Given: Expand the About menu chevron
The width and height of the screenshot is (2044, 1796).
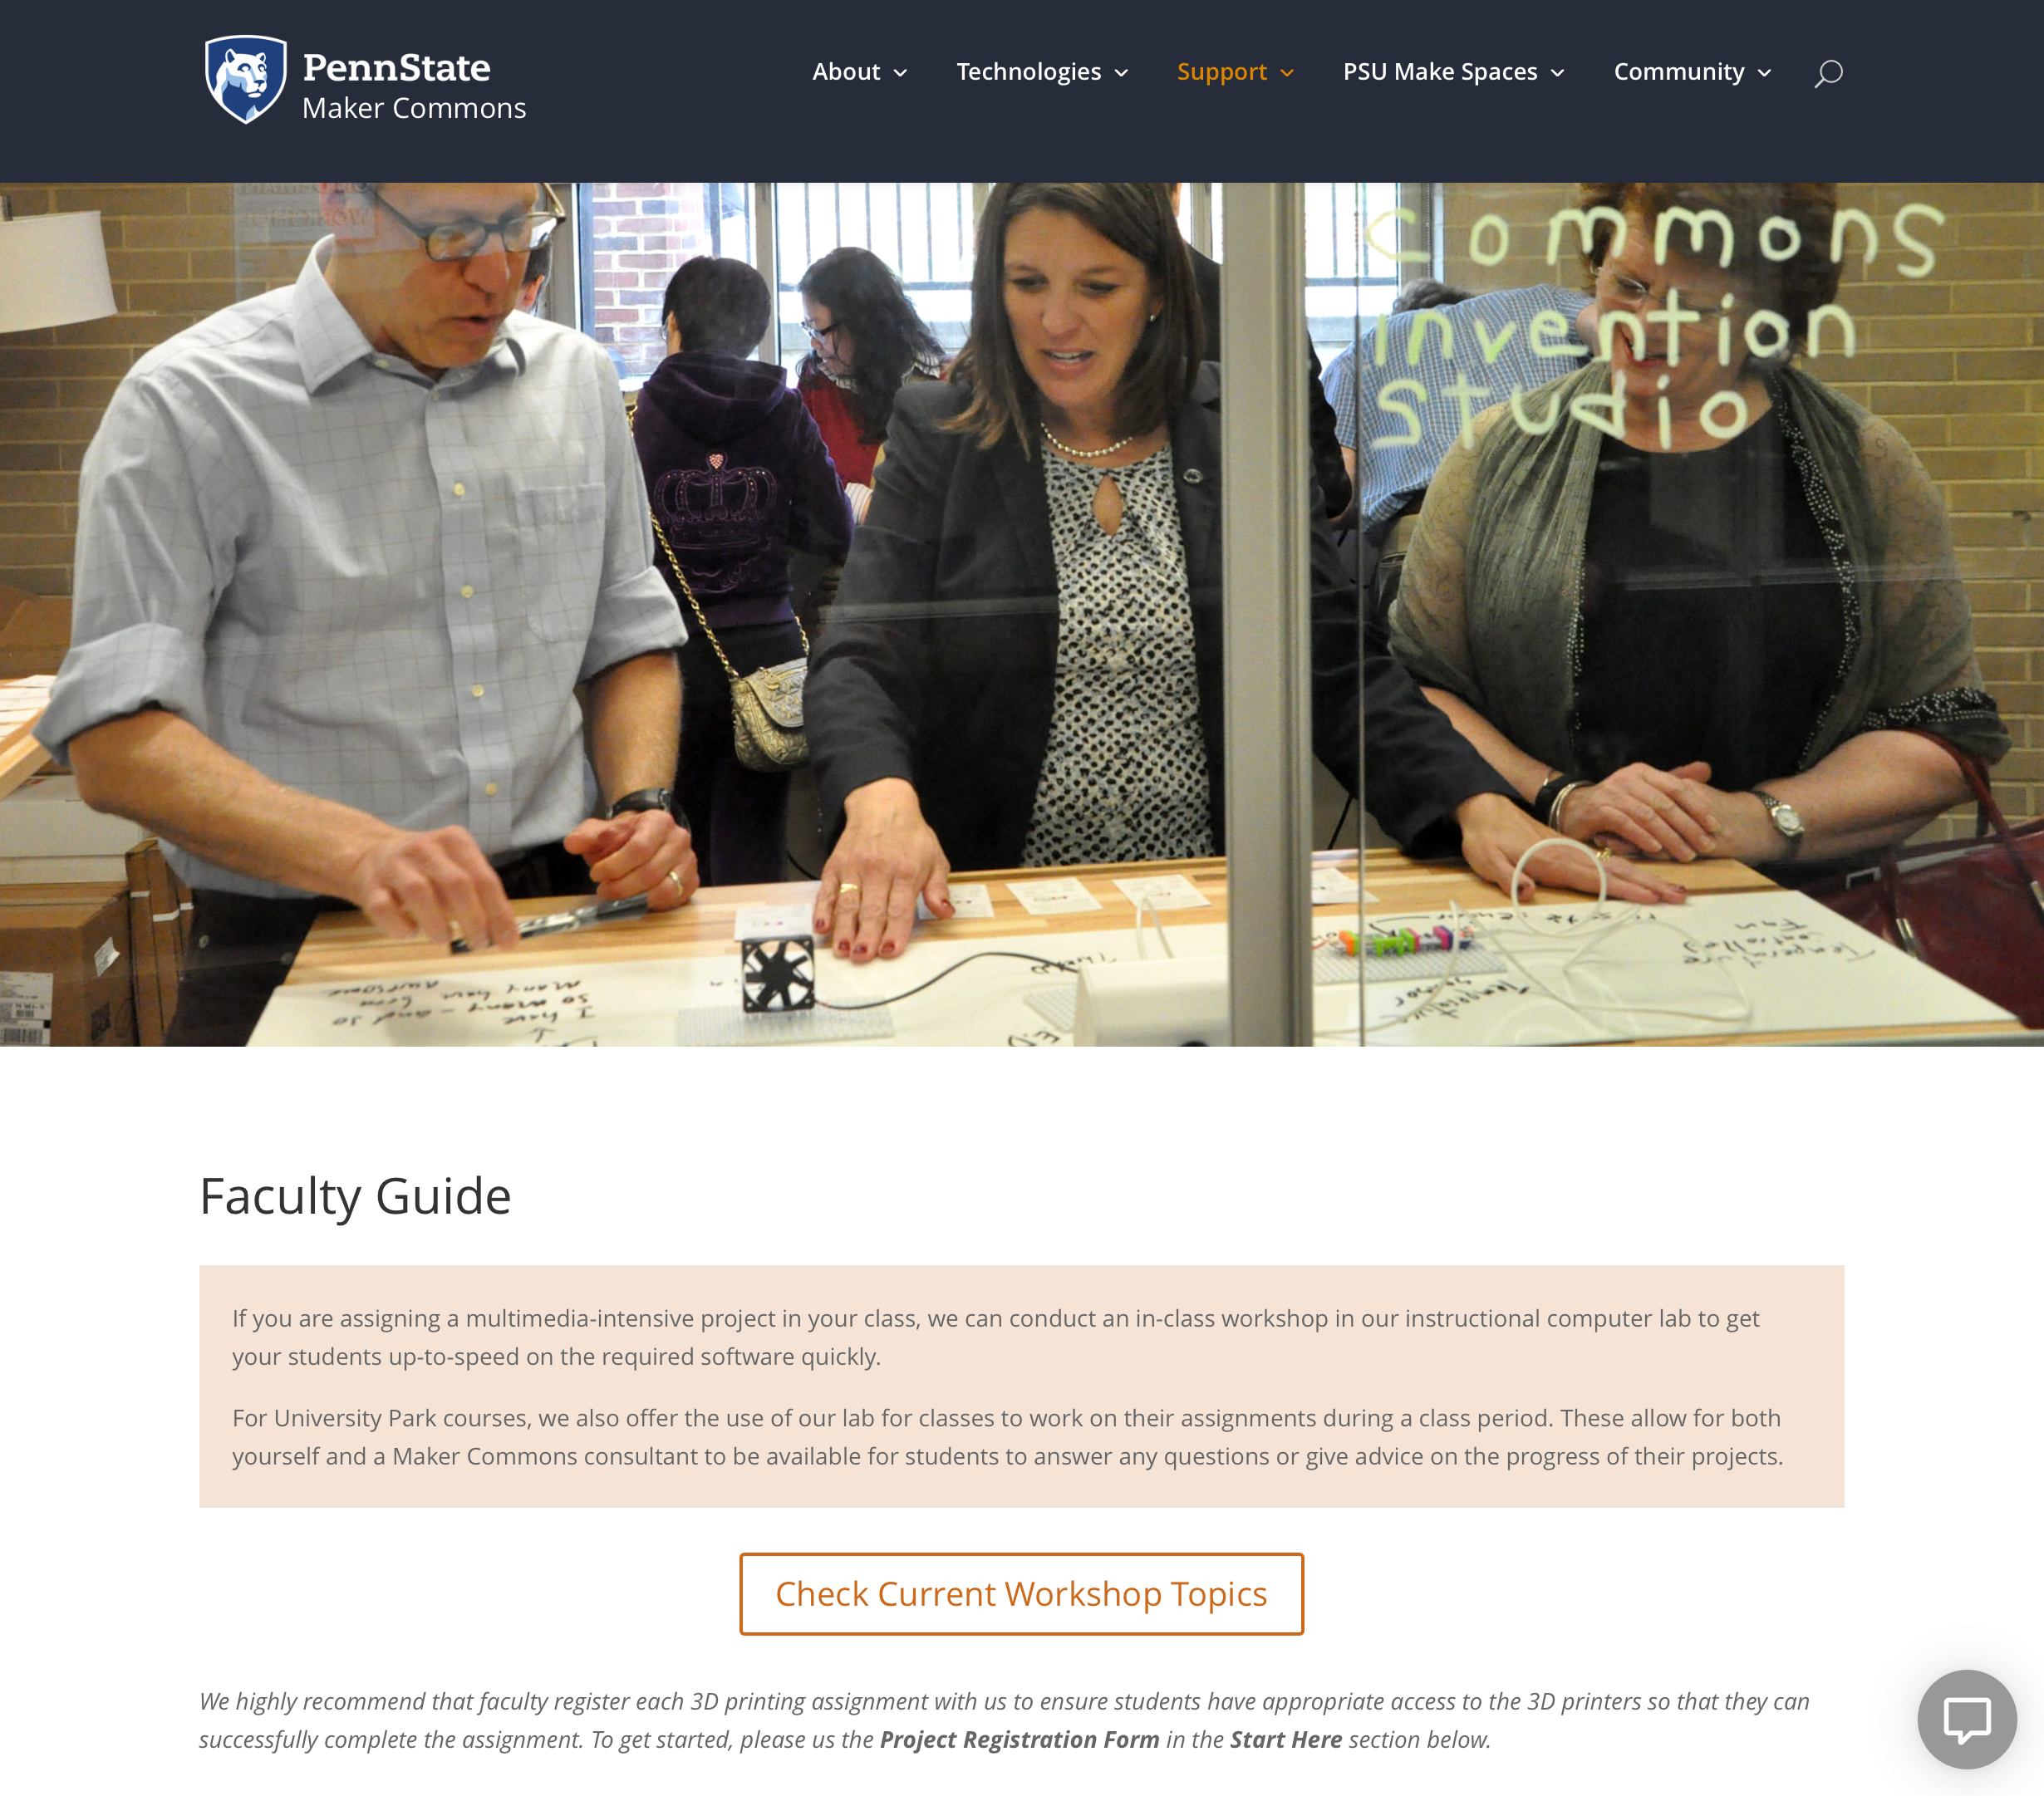Looking at the screenshot, I should point(900,73).
